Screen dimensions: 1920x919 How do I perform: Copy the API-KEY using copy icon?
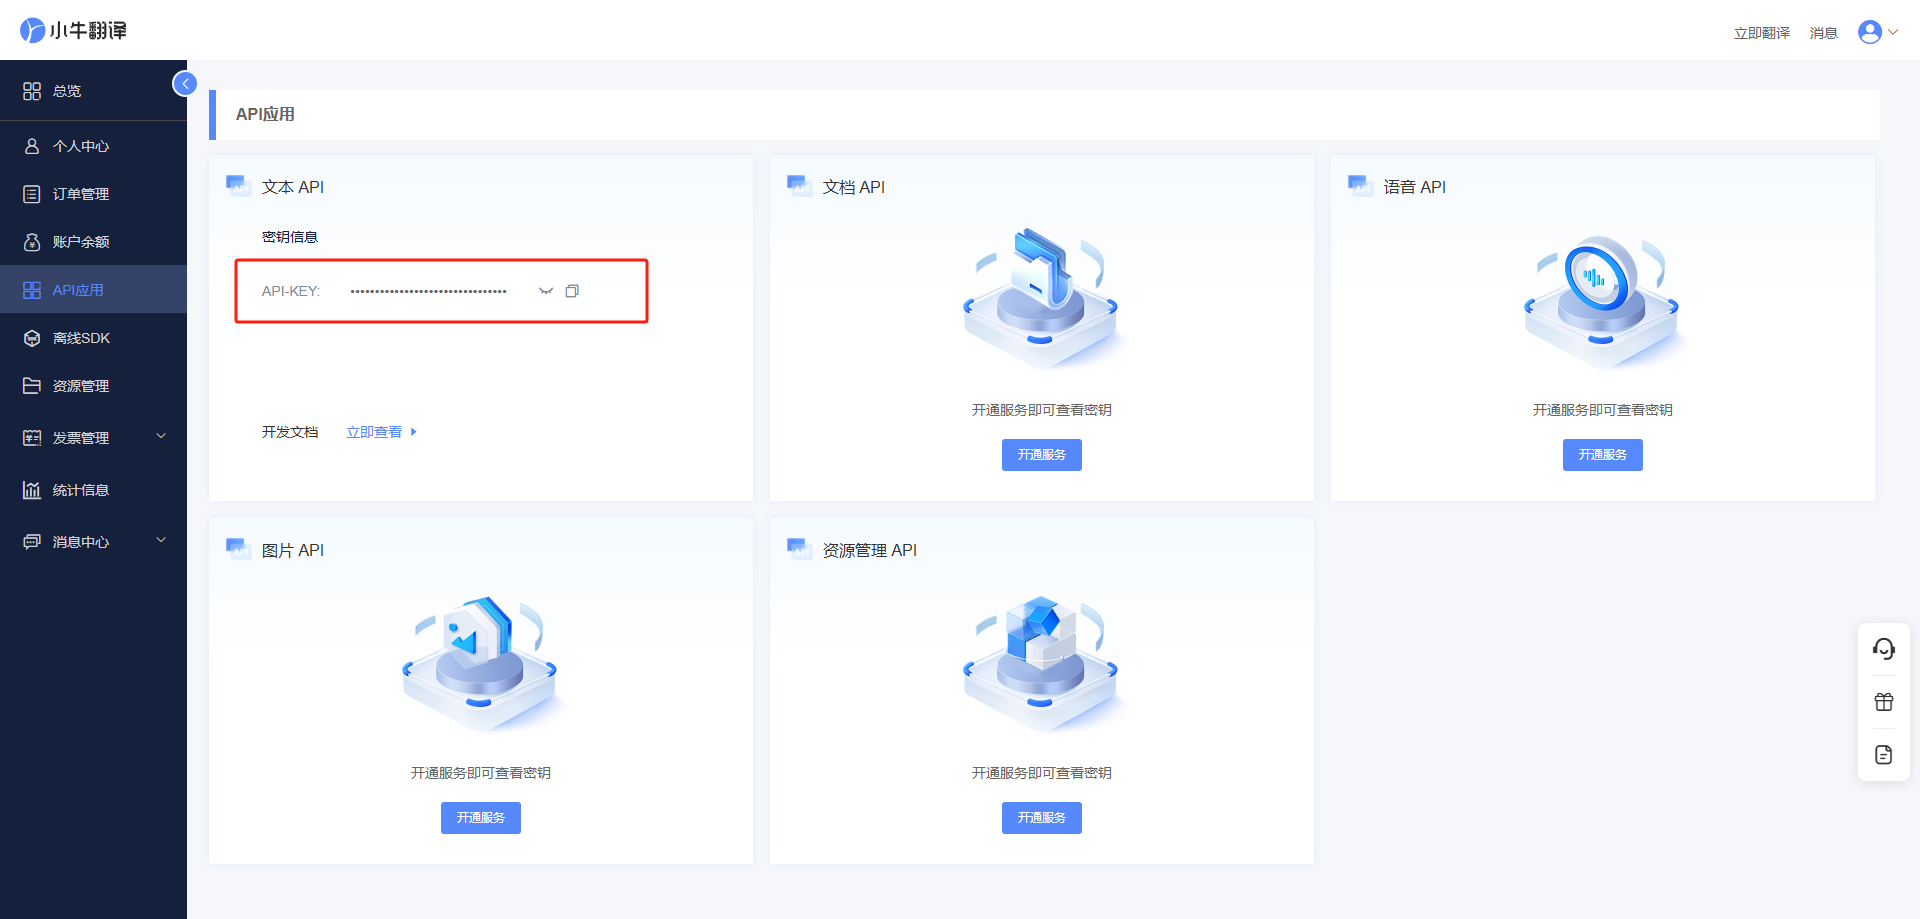tap(572, 290)
